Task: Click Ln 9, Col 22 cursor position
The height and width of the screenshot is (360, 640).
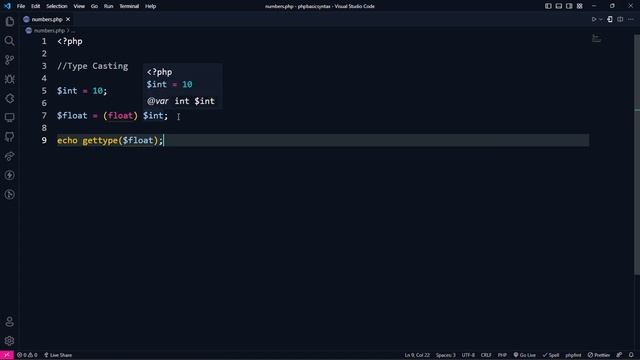Action: 417,355
